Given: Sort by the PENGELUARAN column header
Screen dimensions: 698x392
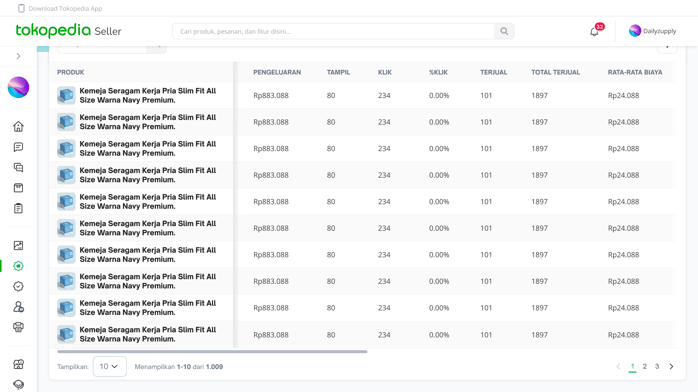Looking at the screenshot, I should (277, 72).
